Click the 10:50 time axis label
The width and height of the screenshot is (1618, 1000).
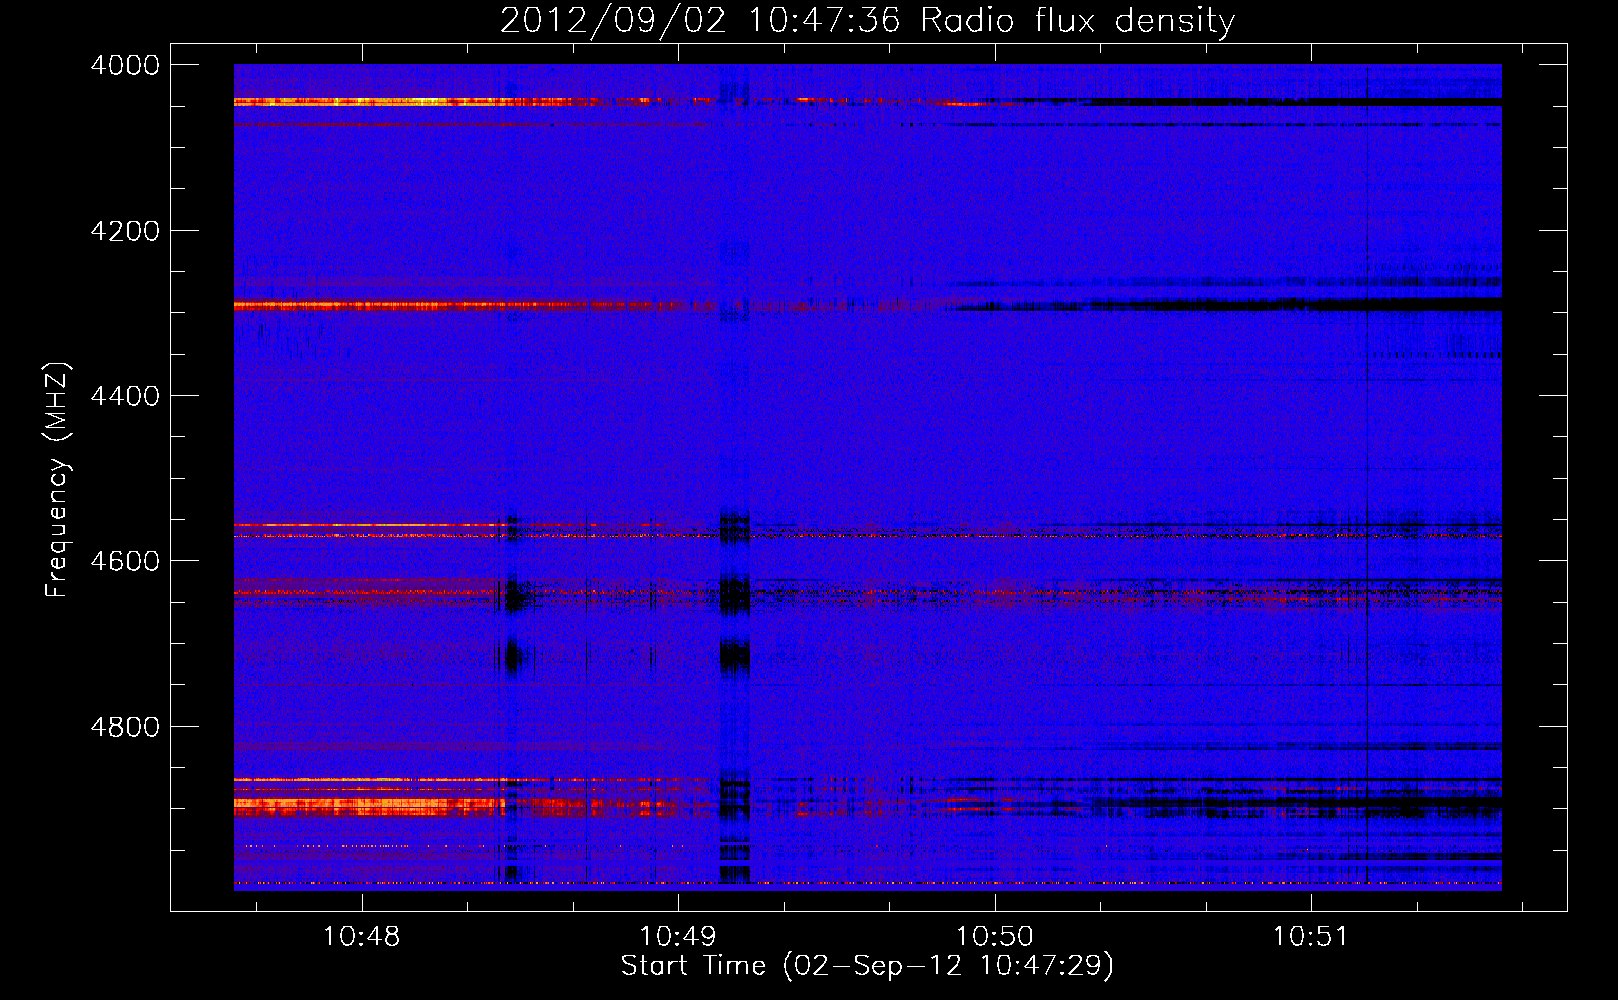995,936
